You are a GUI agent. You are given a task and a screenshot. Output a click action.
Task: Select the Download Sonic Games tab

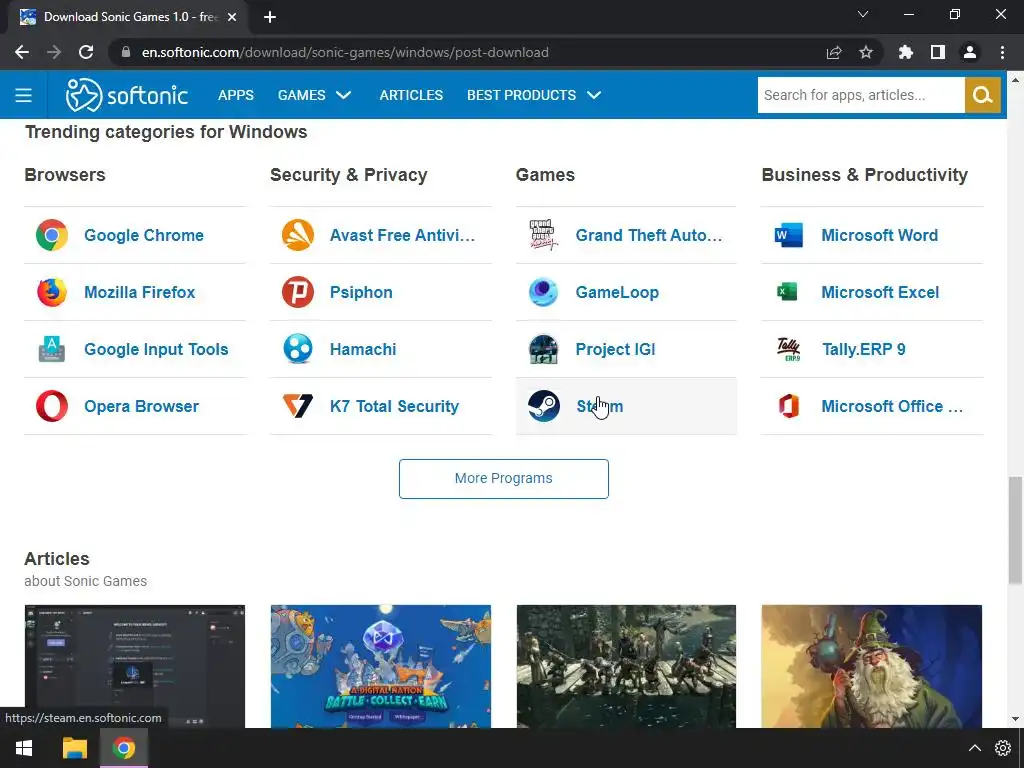pos(128,17)
